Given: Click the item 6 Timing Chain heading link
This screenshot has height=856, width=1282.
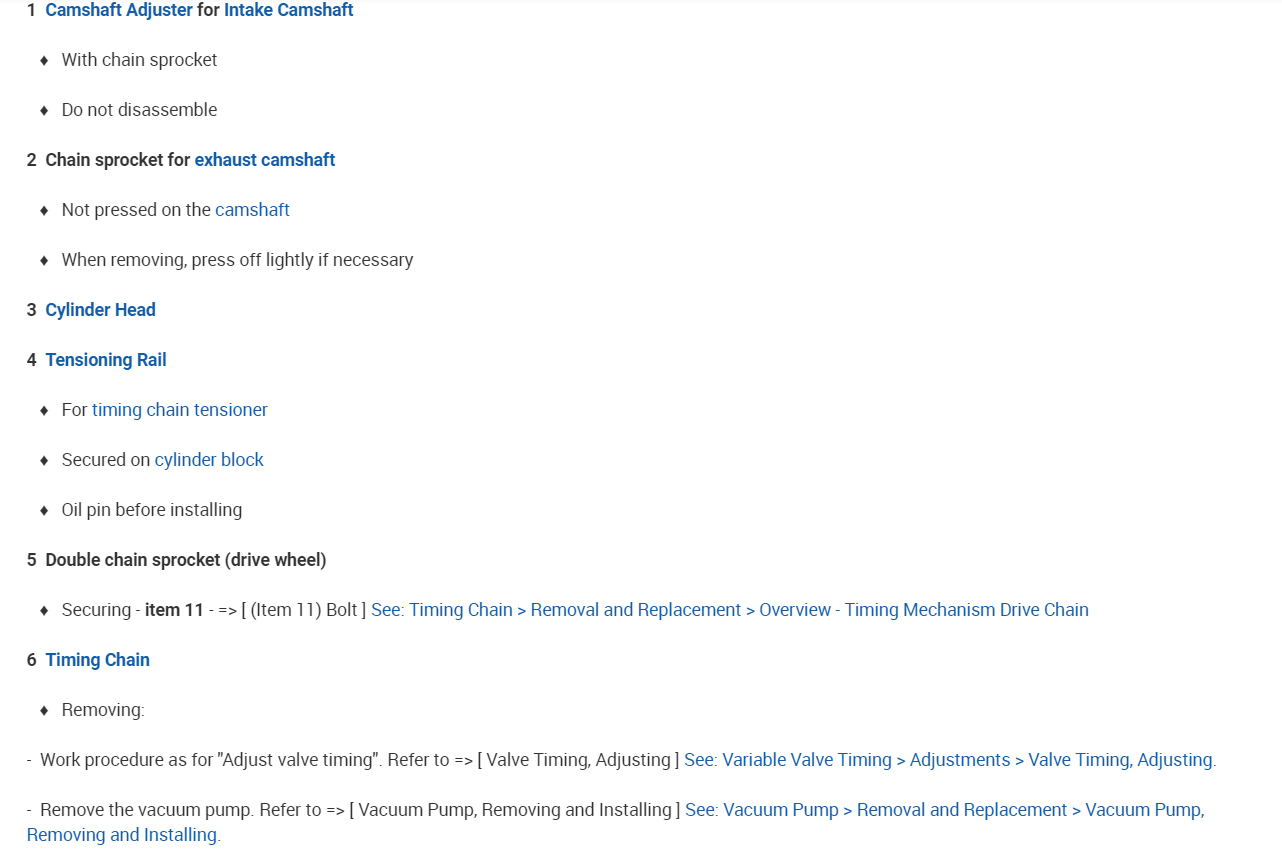Looking at the screenshot, I should (x=97, y=660).
